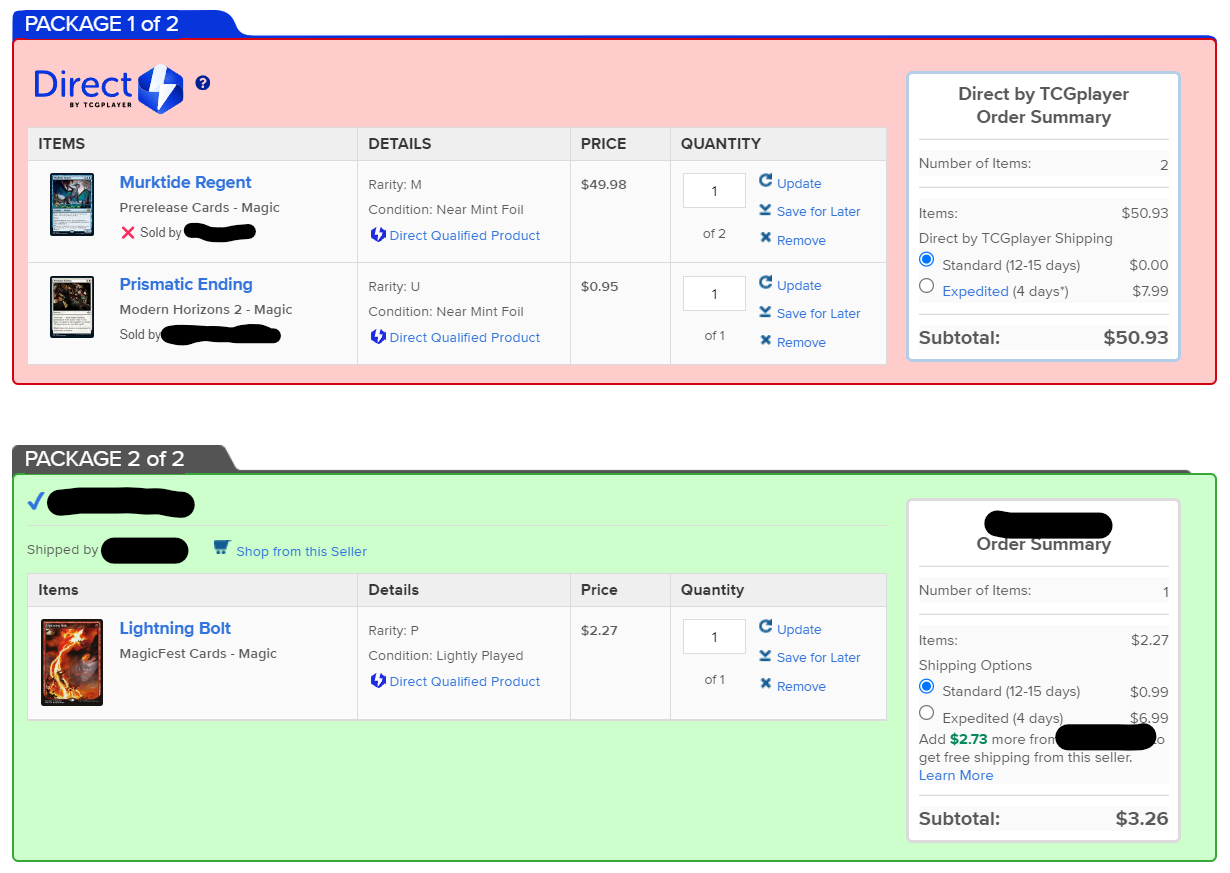Click Shop from this Seller link

pyautogui.click(x=301, y=551)
